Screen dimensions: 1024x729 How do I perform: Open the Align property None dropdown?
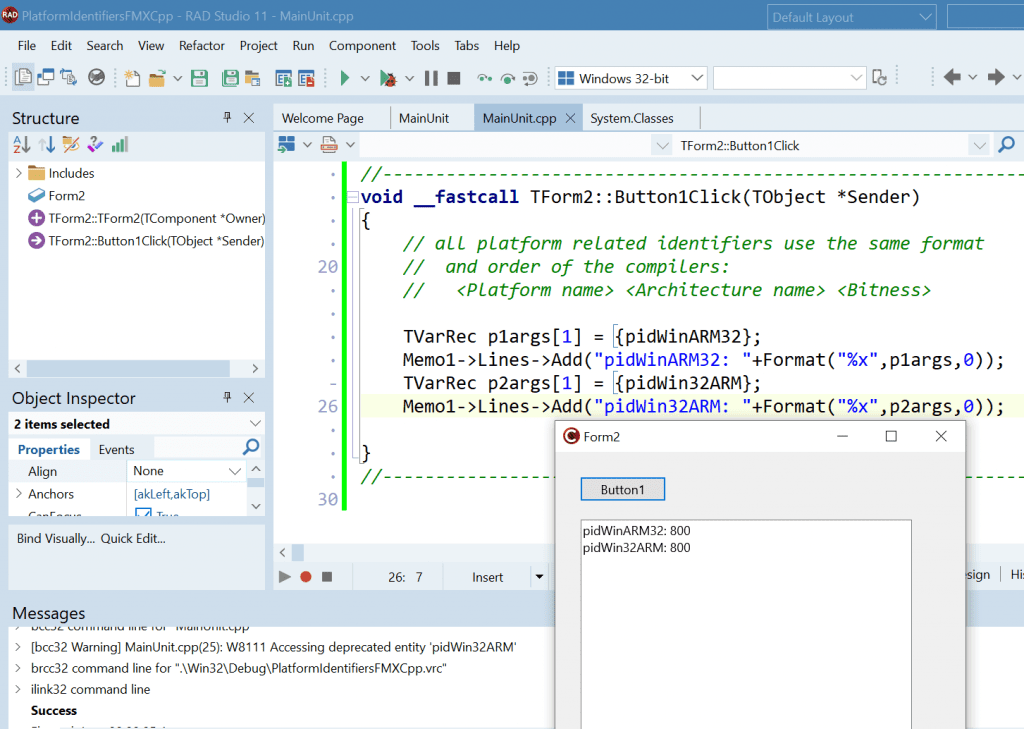click(x=235, y=471)
